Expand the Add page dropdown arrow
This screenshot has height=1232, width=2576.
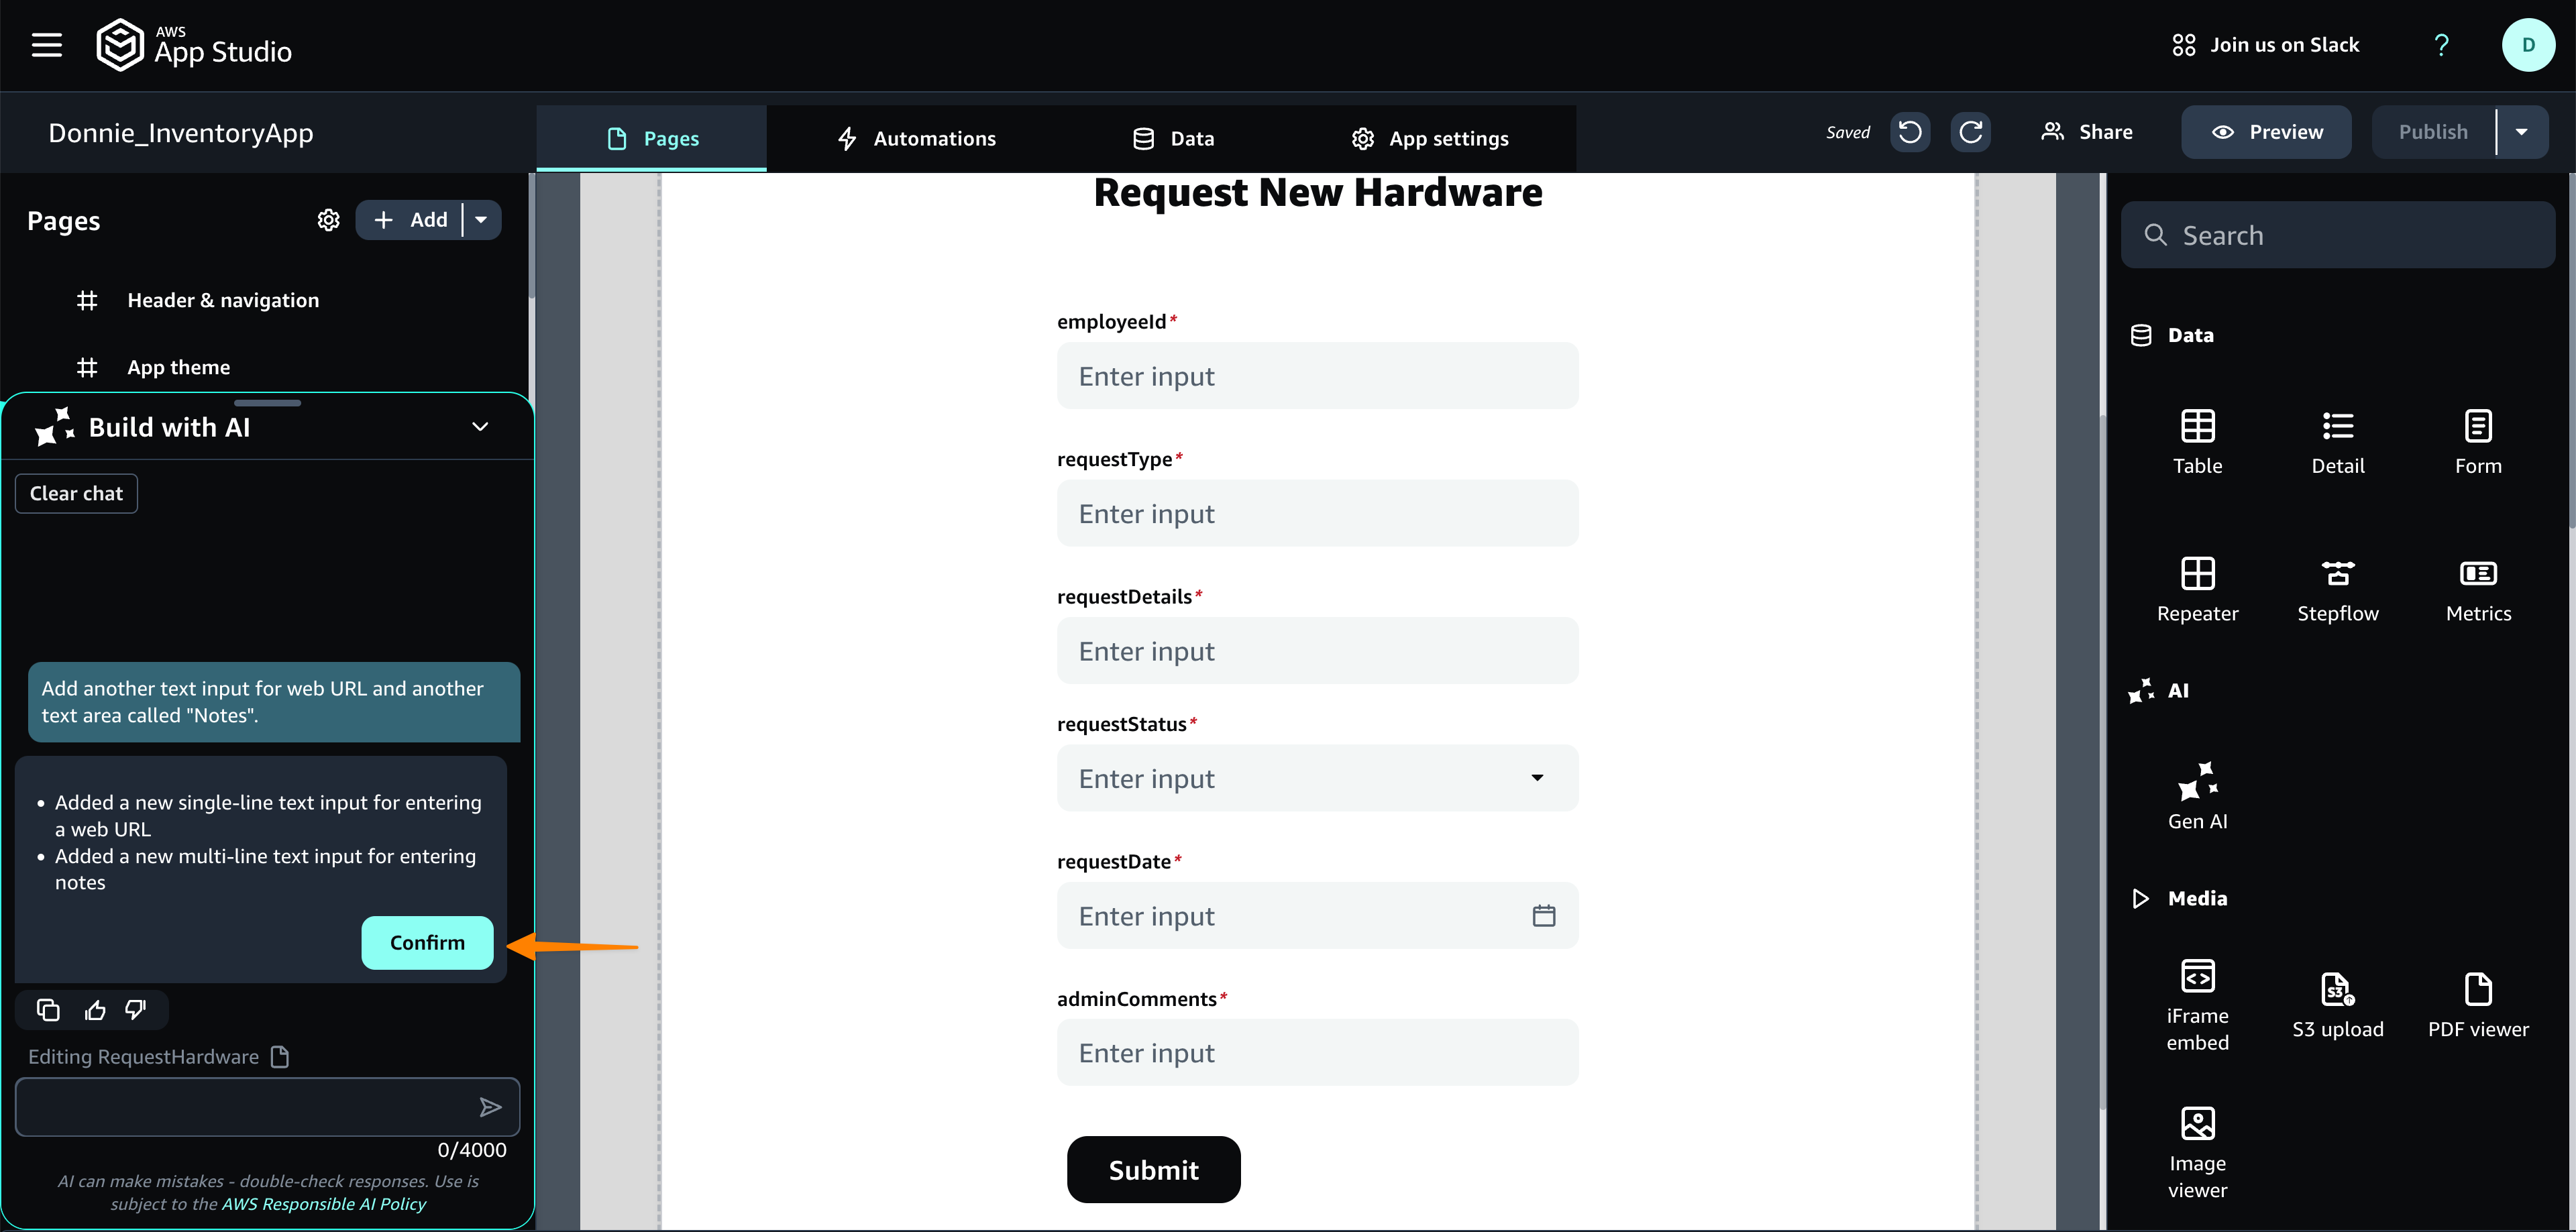pos(481,220)
